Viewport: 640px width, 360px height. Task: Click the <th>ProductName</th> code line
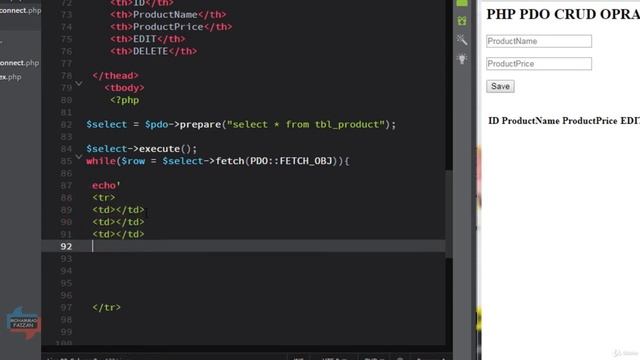[x=168, y=15]
